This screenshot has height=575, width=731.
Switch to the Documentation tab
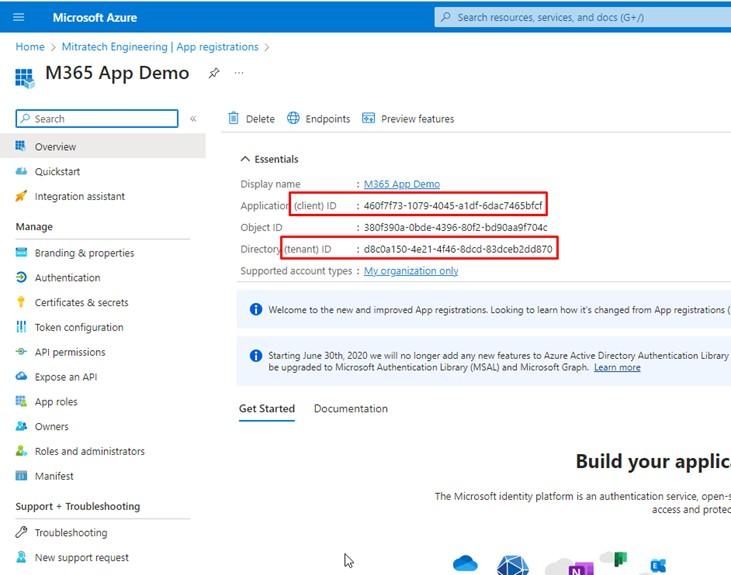click(x=351, y=409)
